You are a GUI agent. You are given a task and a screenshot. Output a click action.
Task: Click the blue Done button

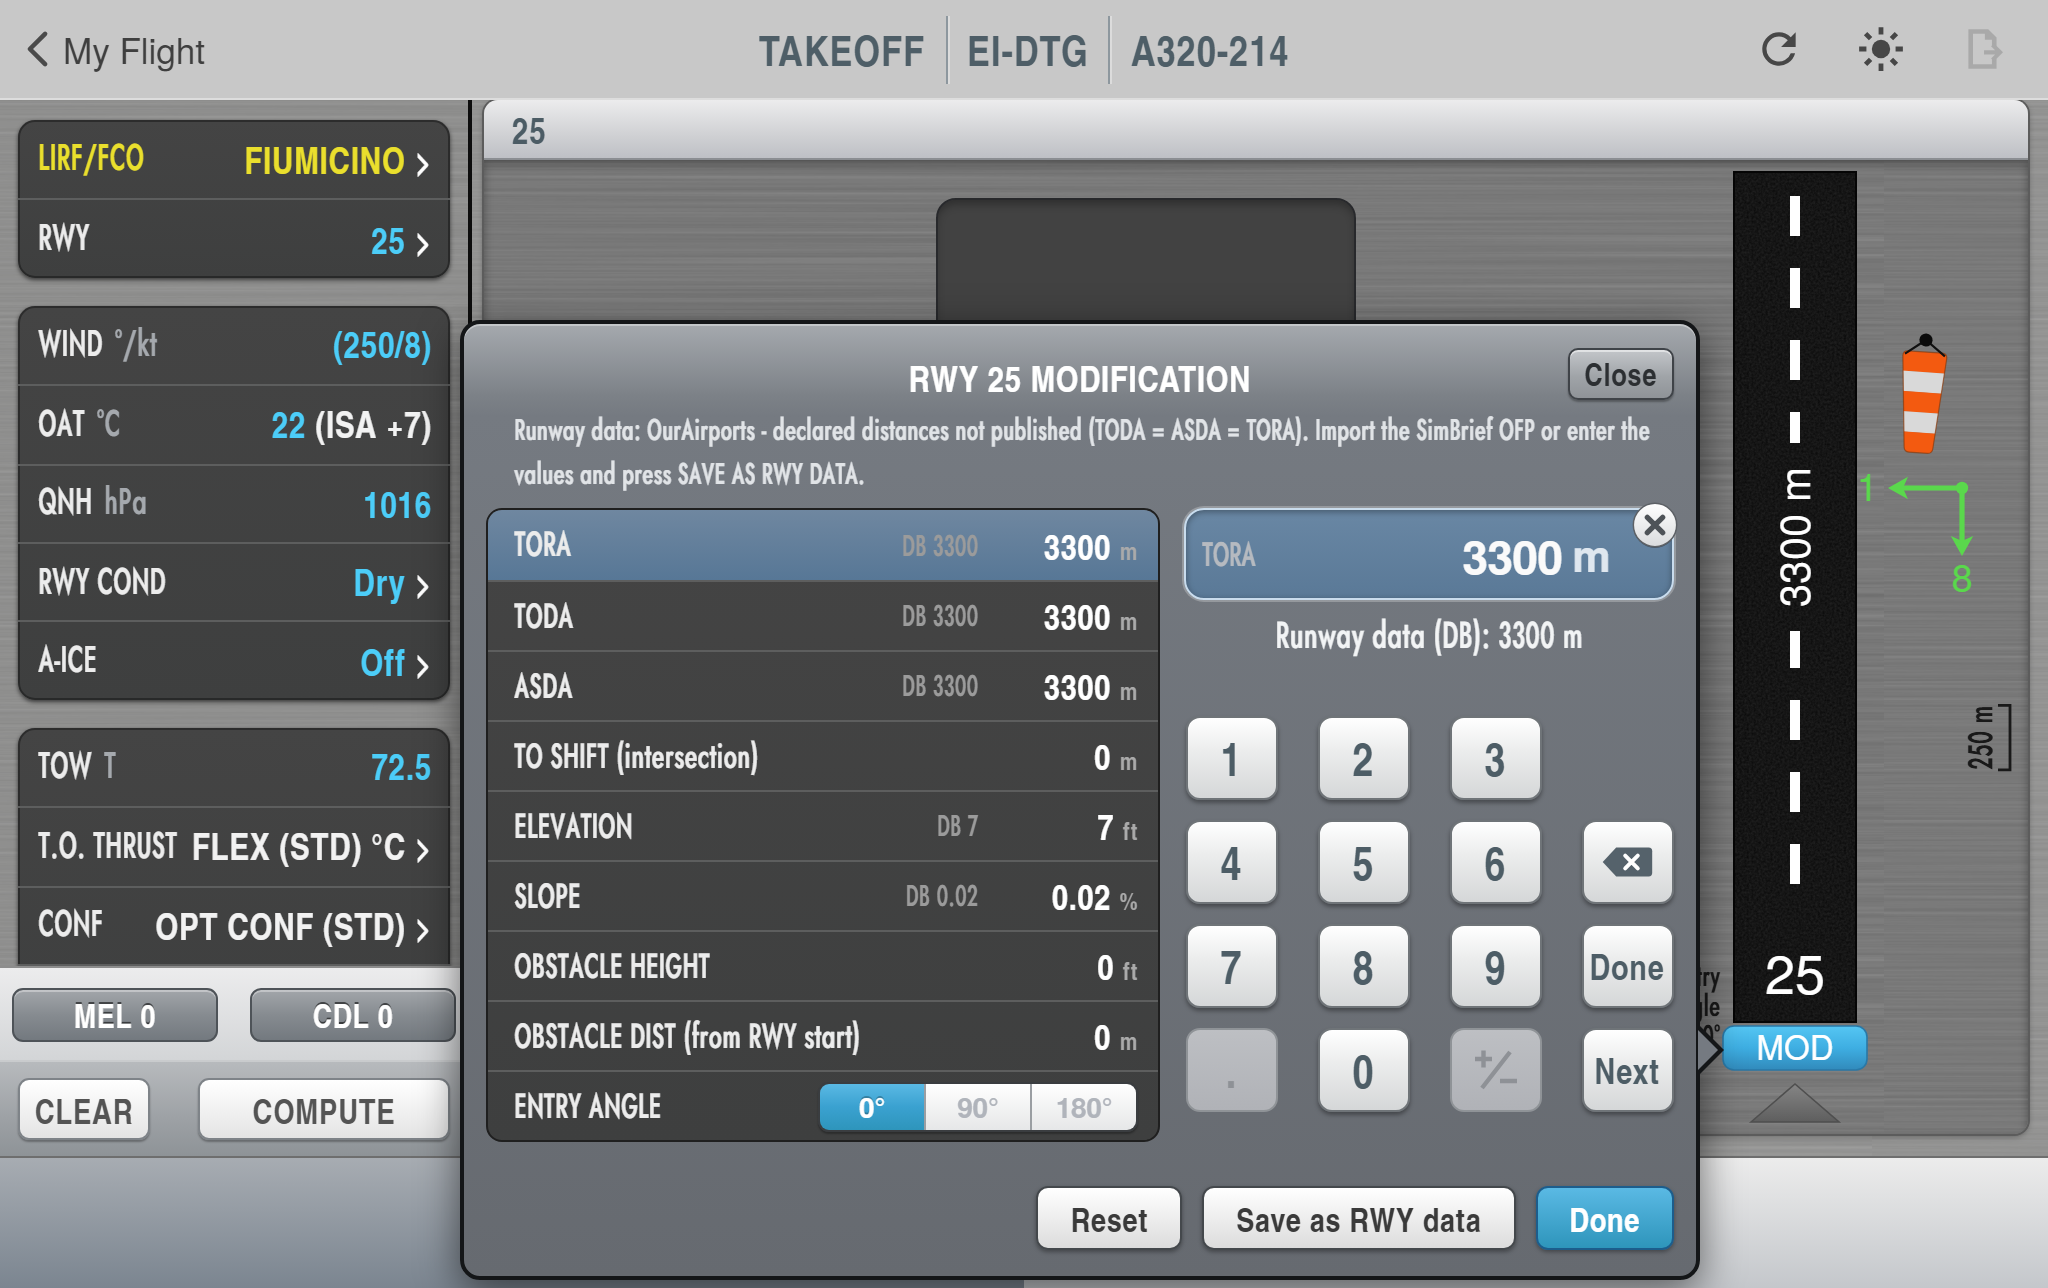(1604, 1219)
